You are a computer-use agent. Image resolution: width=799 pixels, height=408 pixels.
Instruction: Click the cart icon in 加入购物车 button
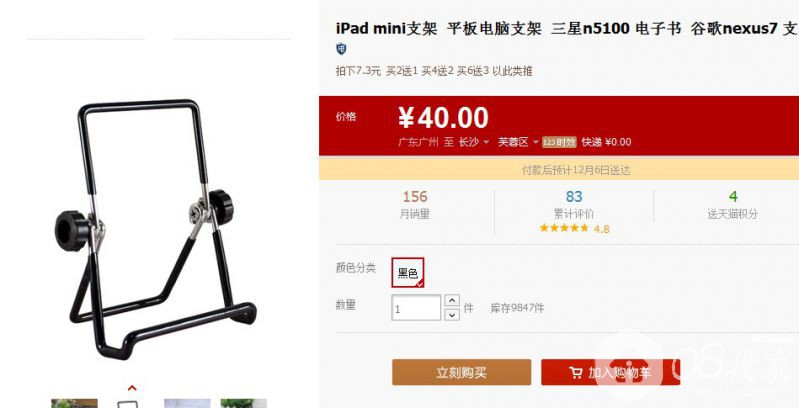click(x=576, y=373)
